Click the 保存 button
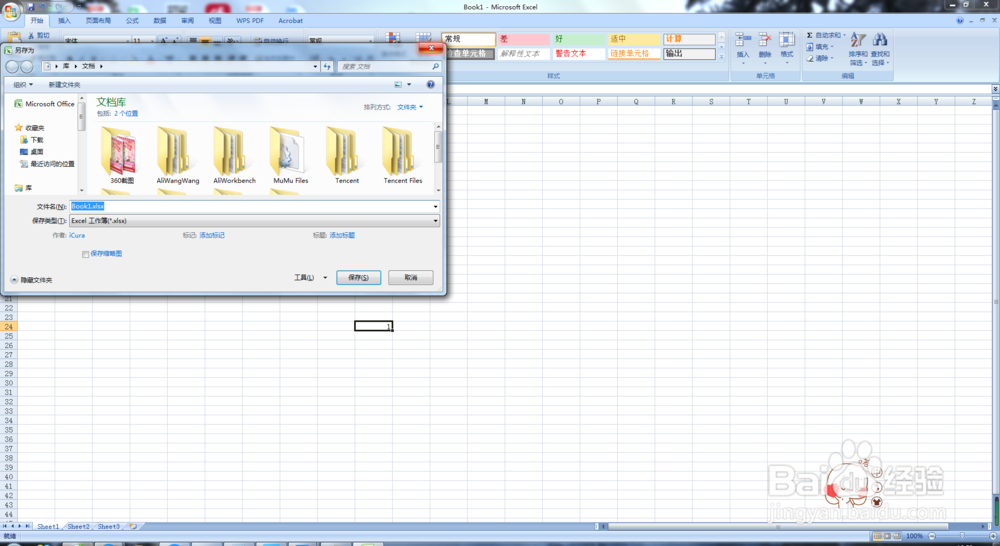This screenshot has width=1000, height=546. pos(358,277)
